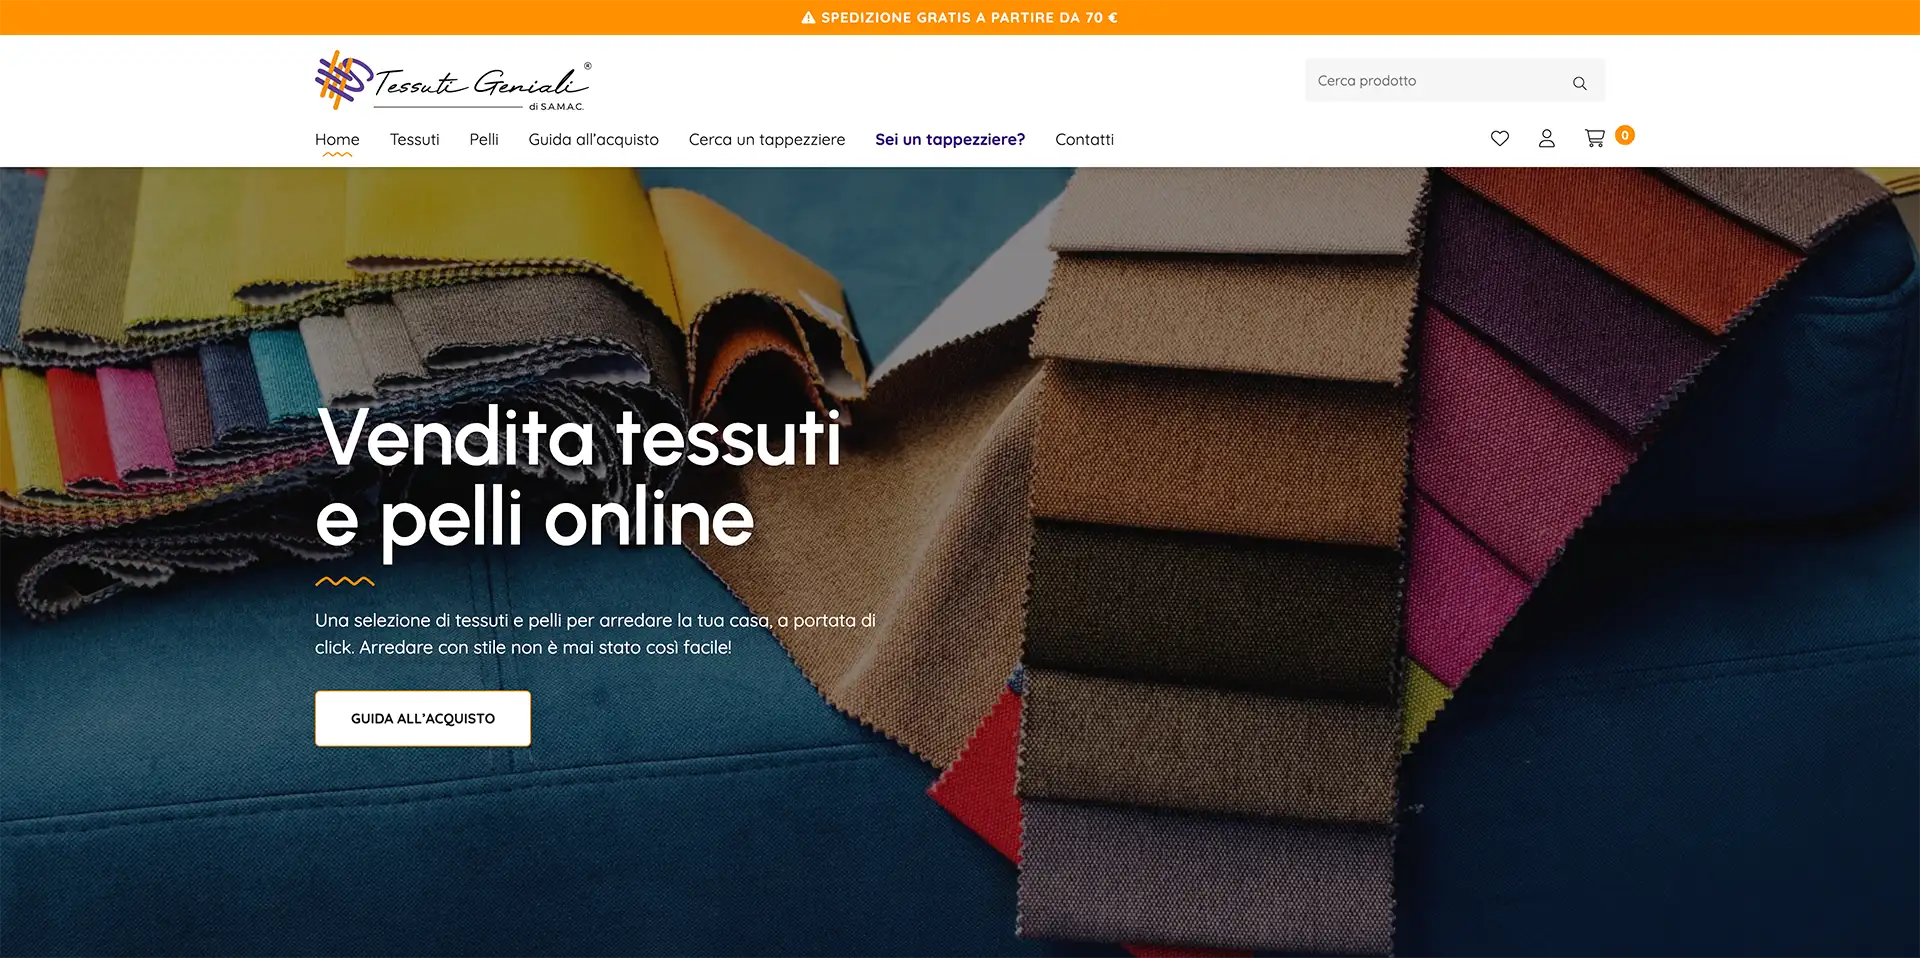Viewport: 1920px width, 958px height.
Task: Click the Sei un tappezziere? link
Action: [x=950, y=140]
